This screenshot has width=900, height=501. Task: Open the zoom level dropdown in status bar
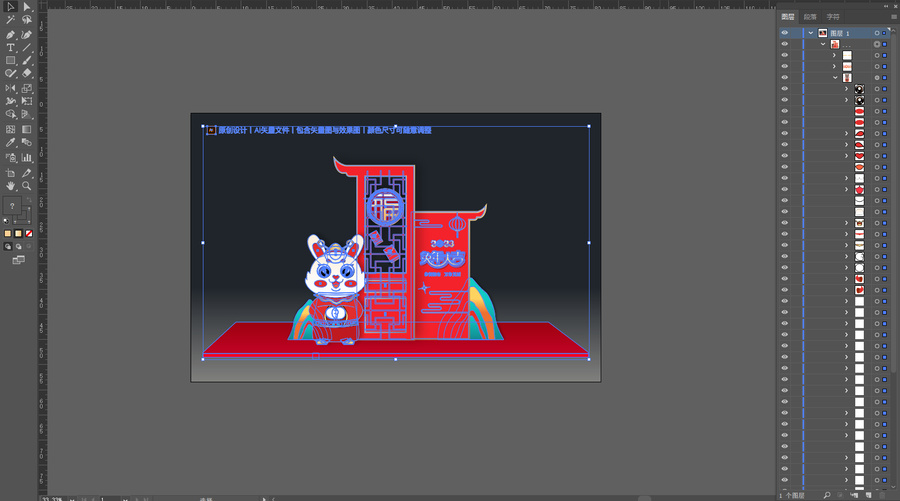(72, 499)
